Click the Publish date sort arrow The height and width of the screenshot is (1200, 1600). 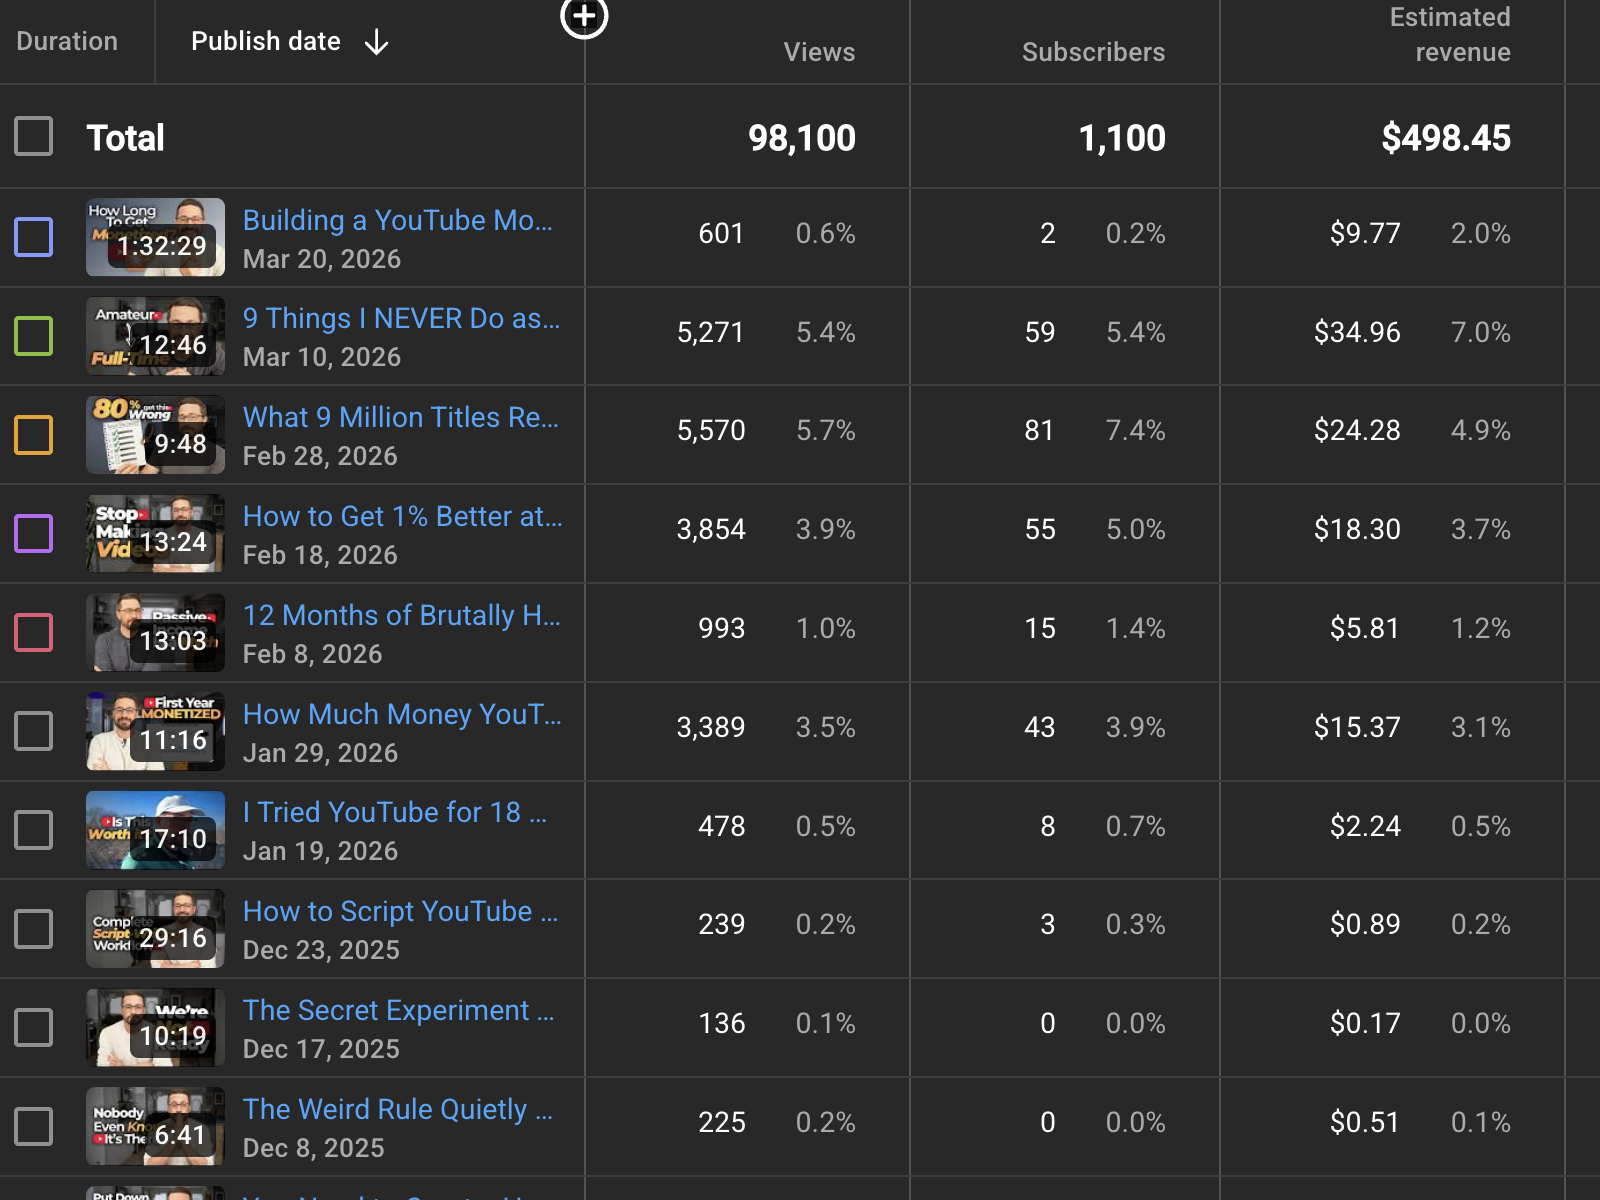coord(375,42)
